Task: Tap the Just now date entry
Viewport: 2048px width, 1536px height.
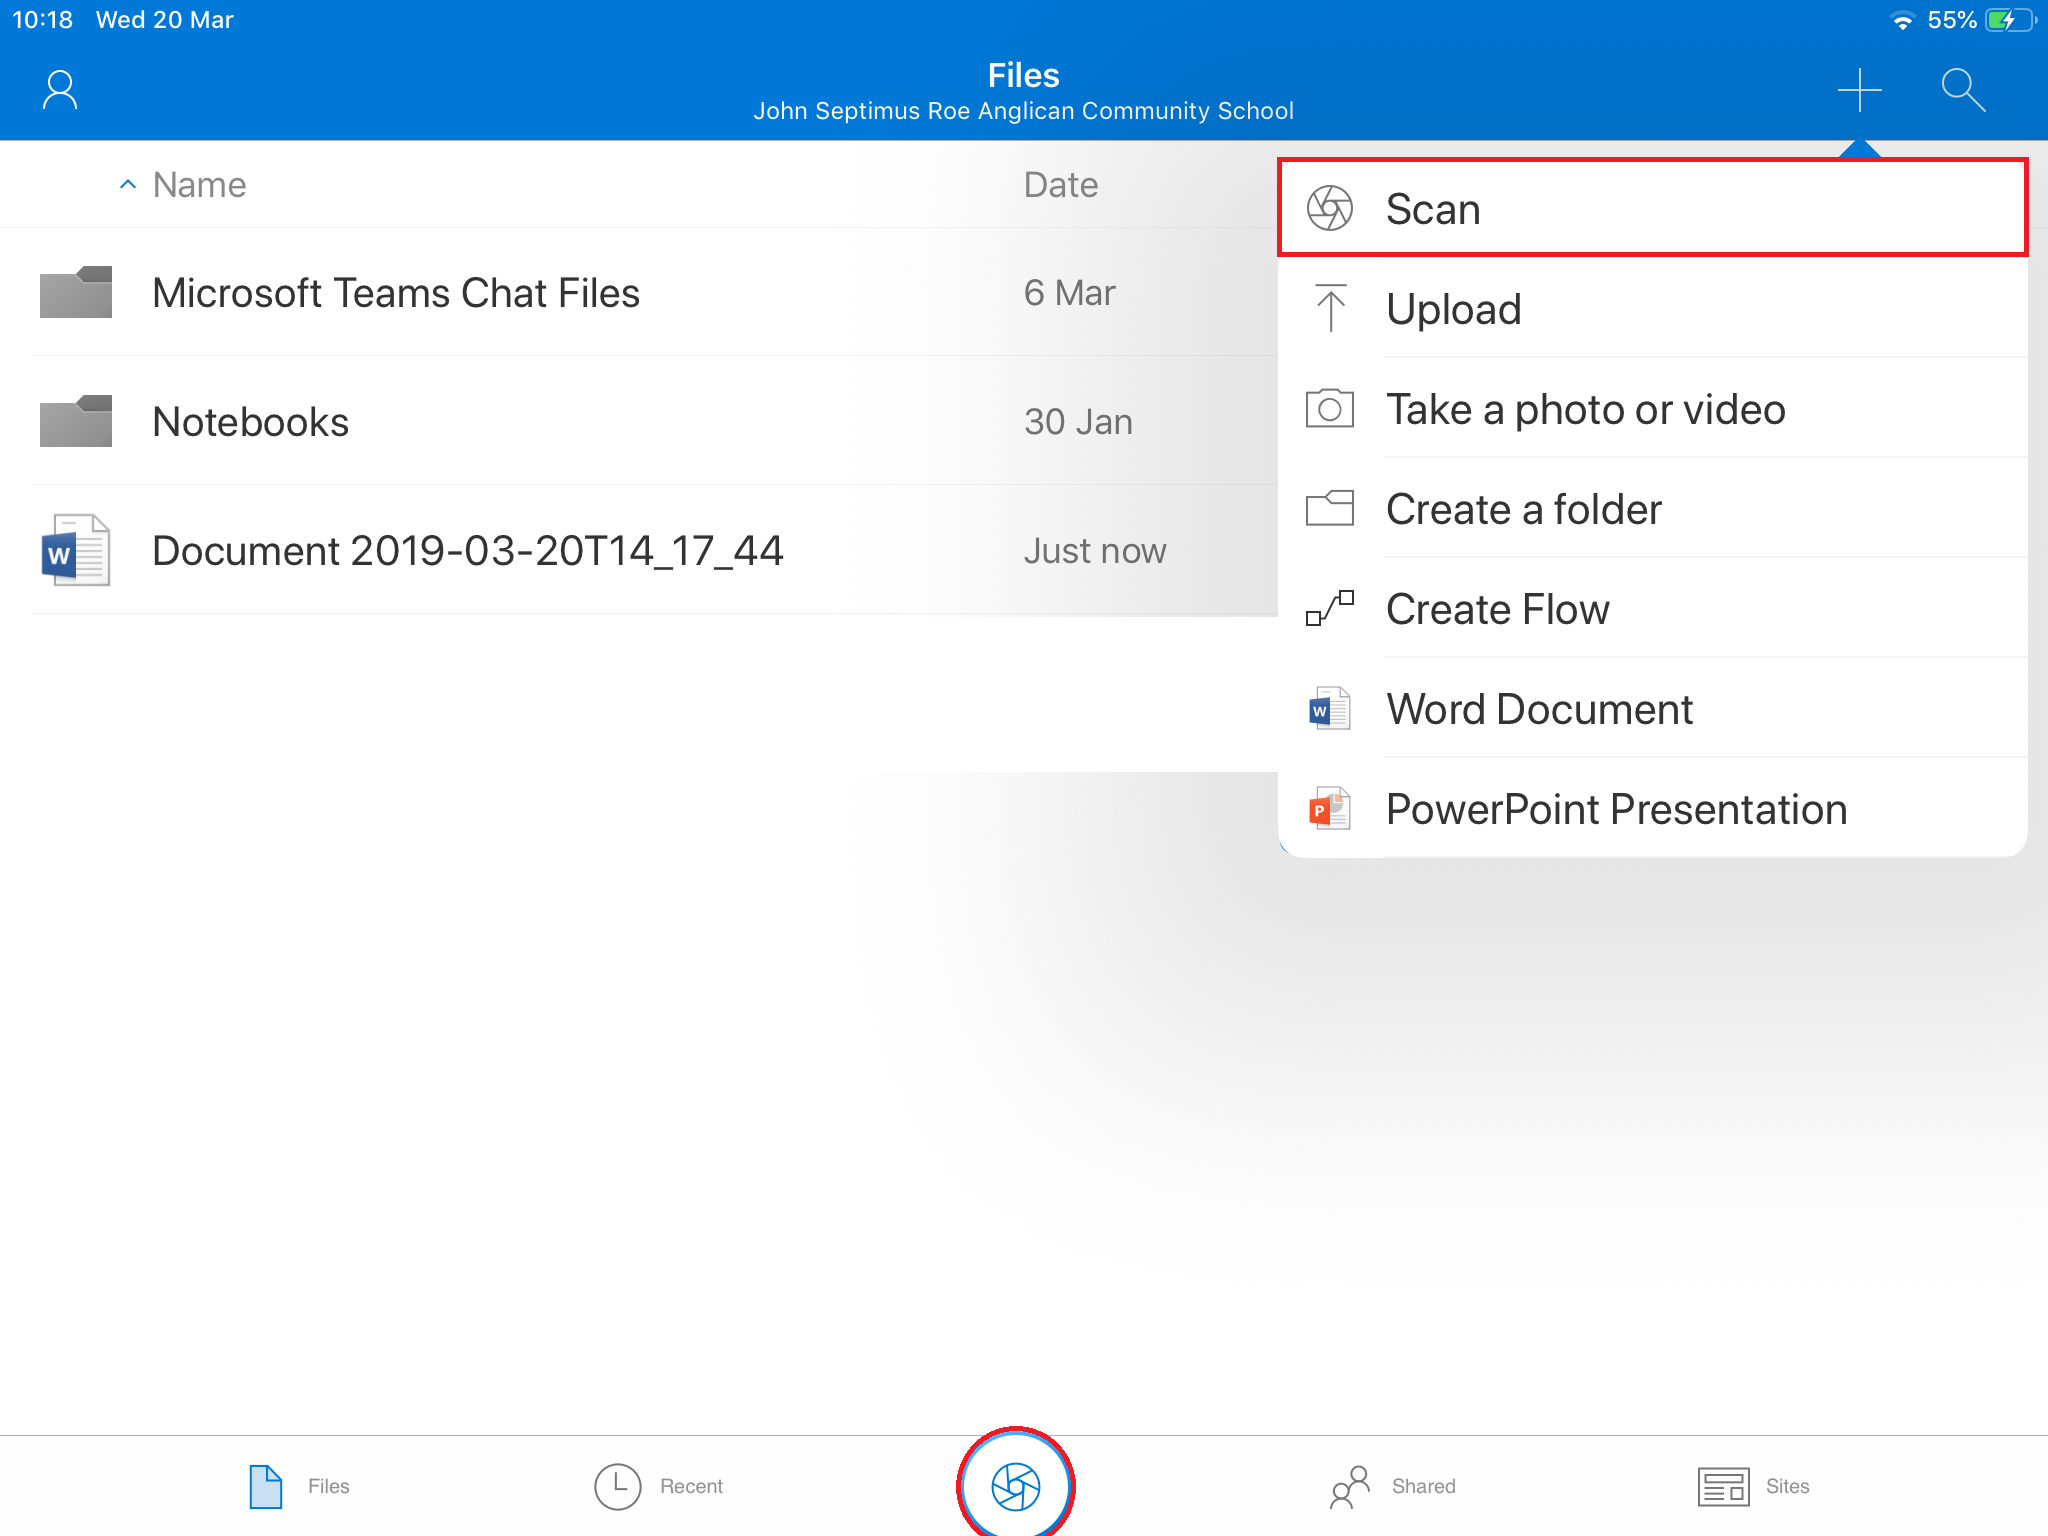Action: [x=1094, y=551]
